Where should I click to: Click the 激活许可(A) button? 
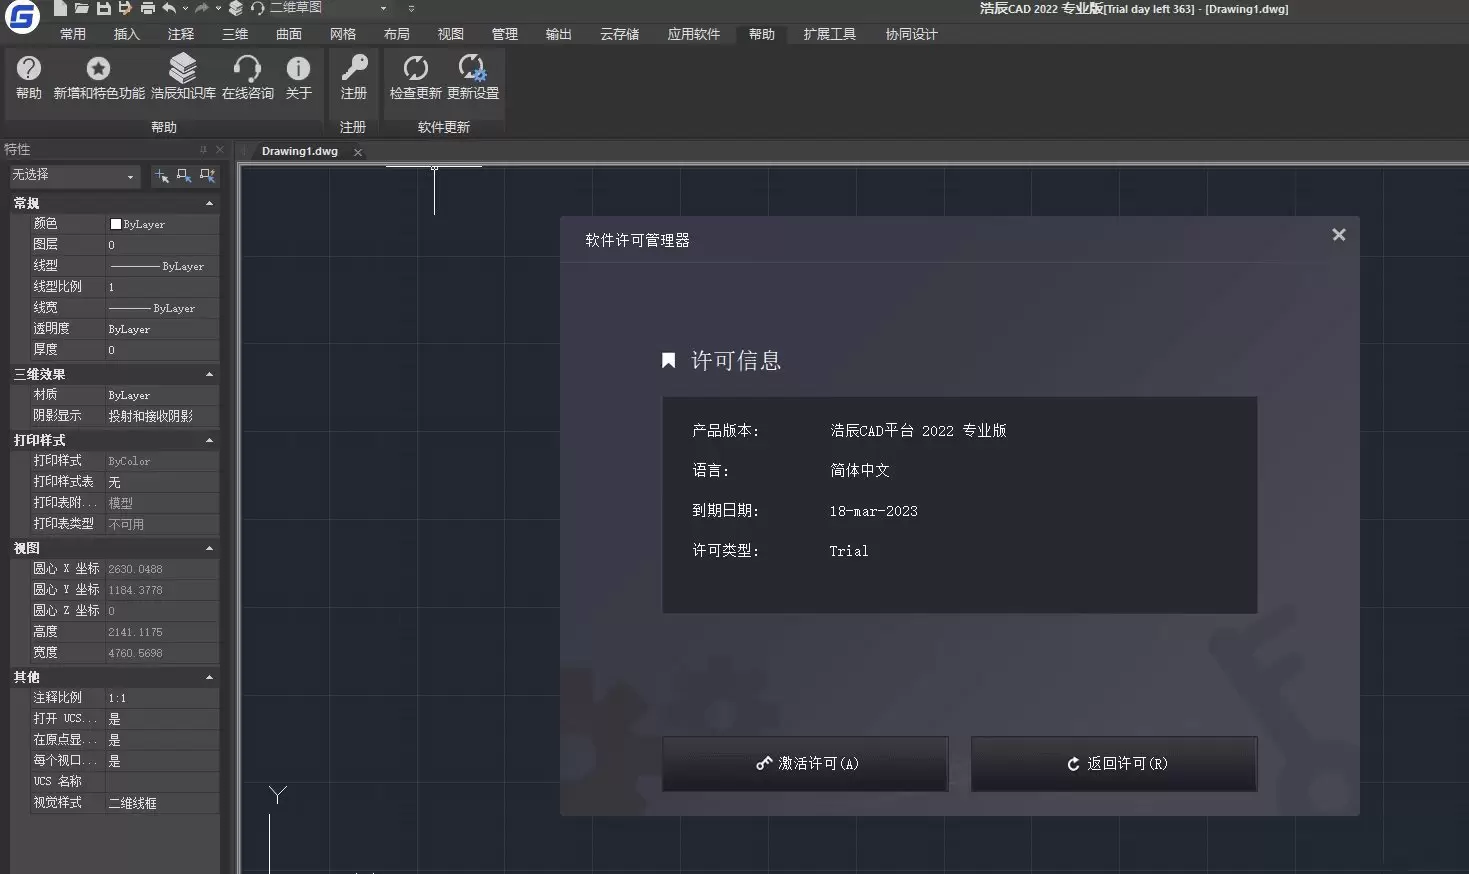pos(805,764)
